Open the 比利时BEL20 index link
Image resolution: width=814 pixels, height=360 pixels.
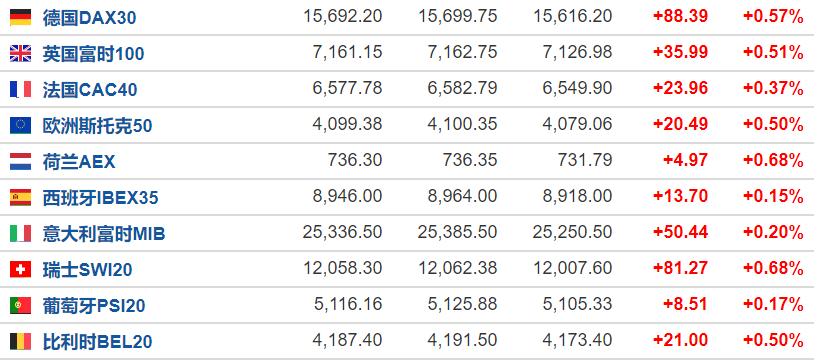point(98,342)
